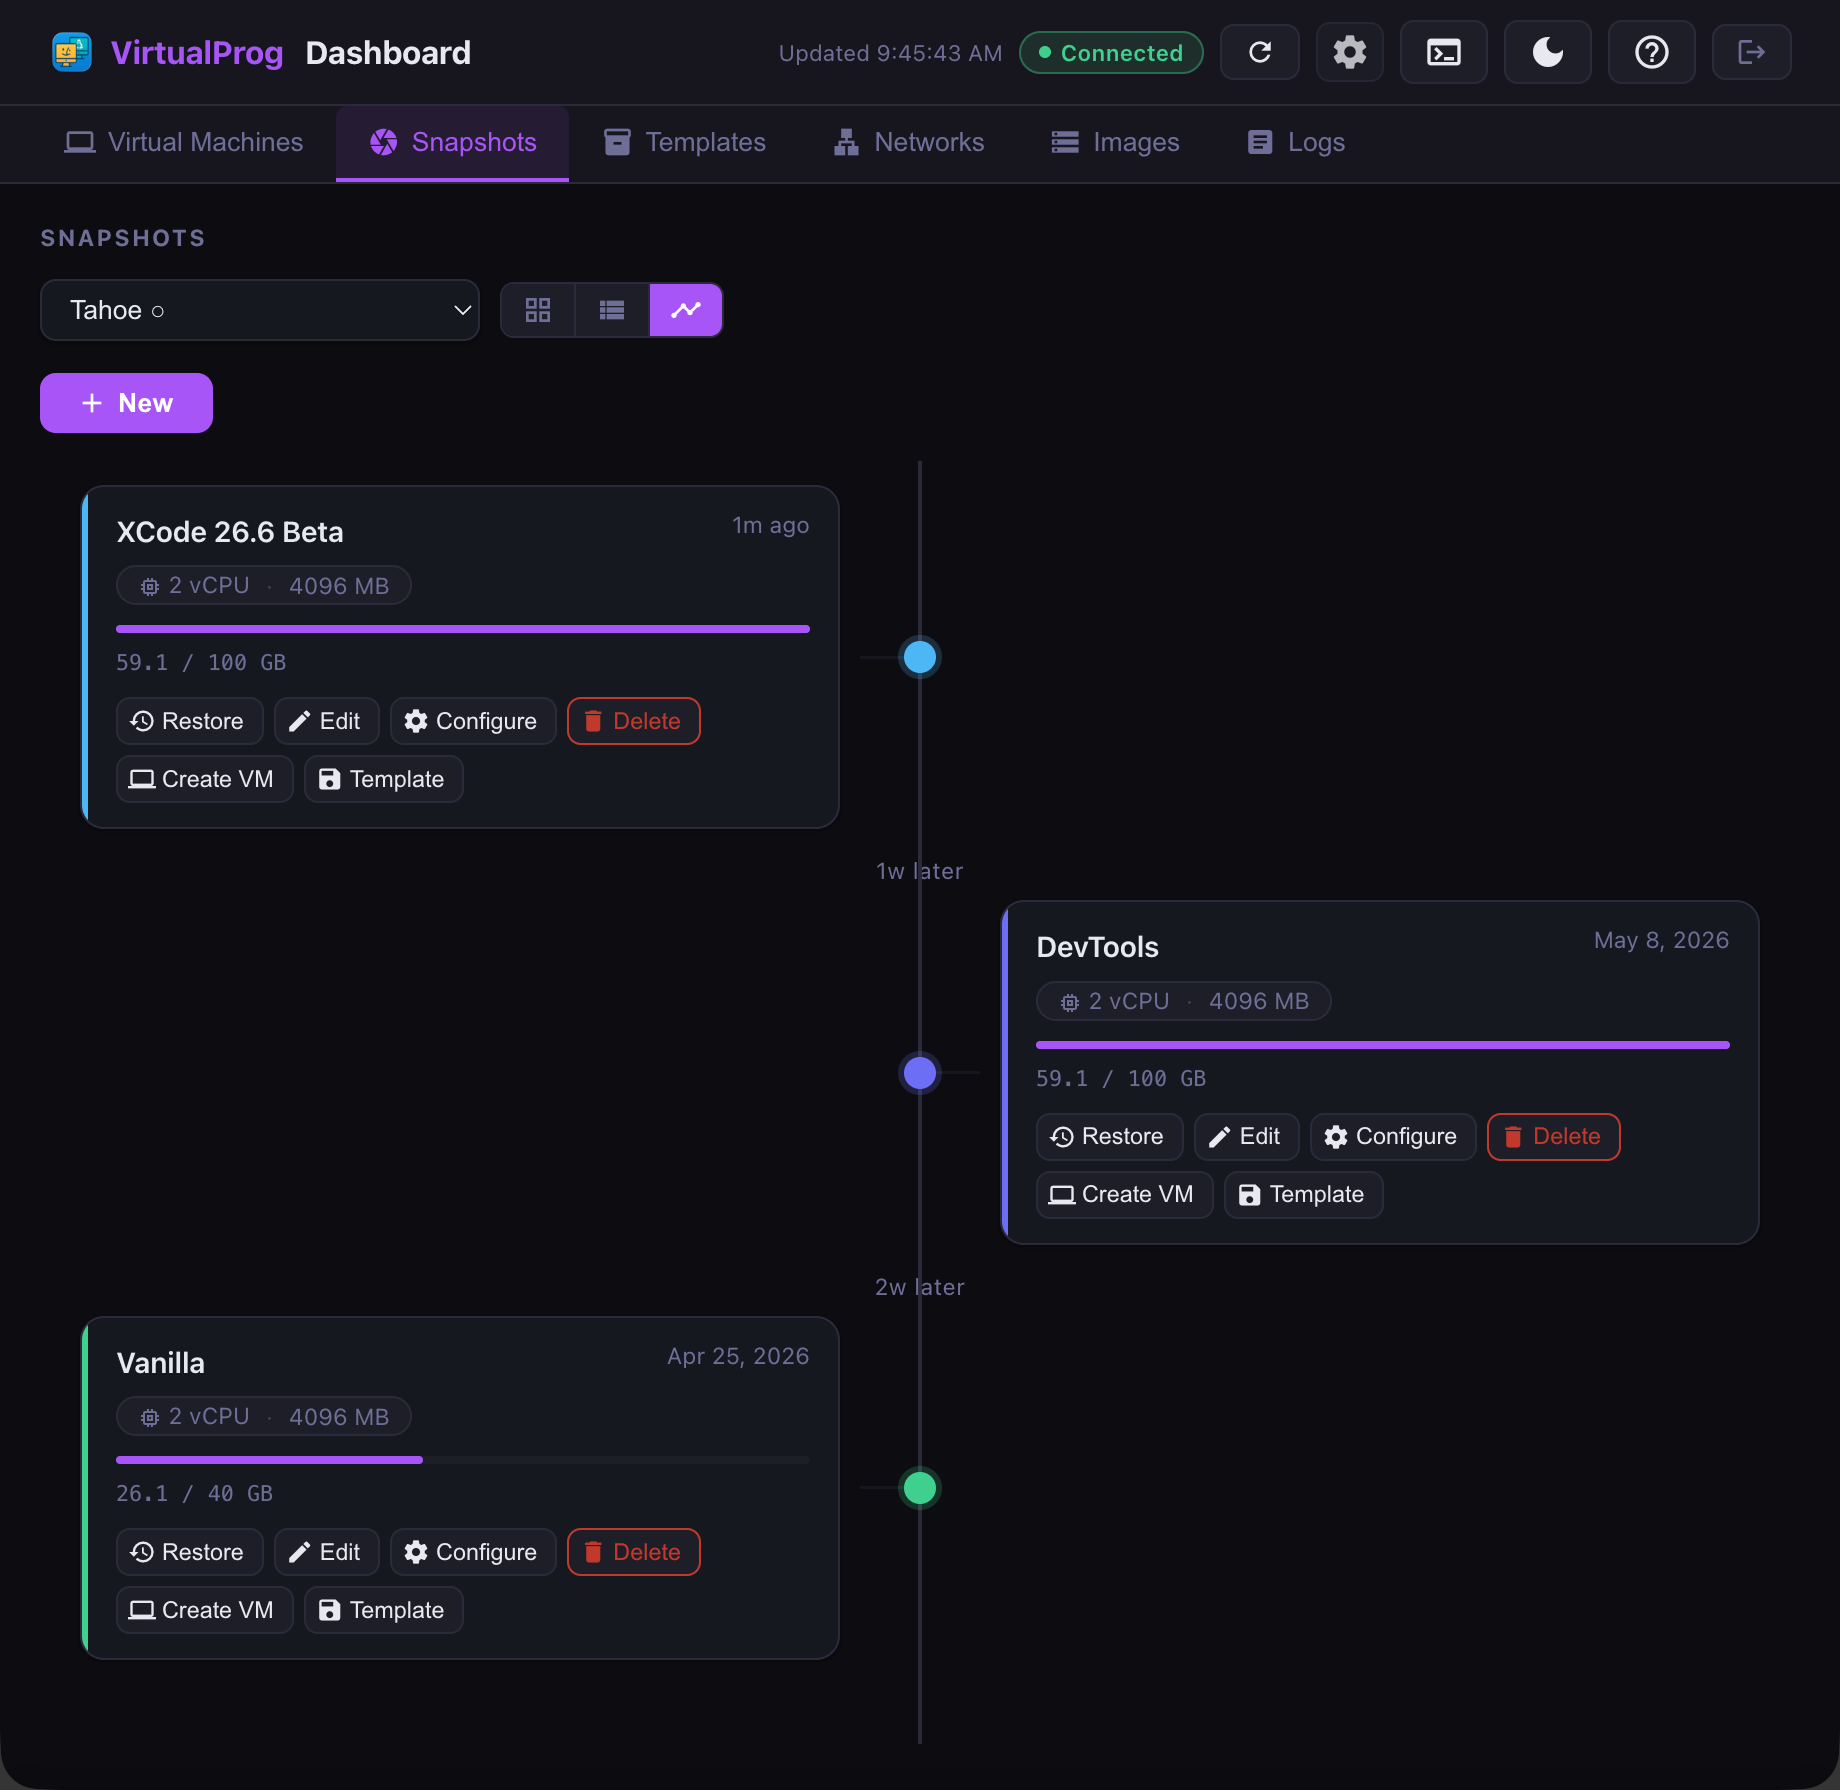Click the '1m ago' timestamp

click(x=770, y=525)
